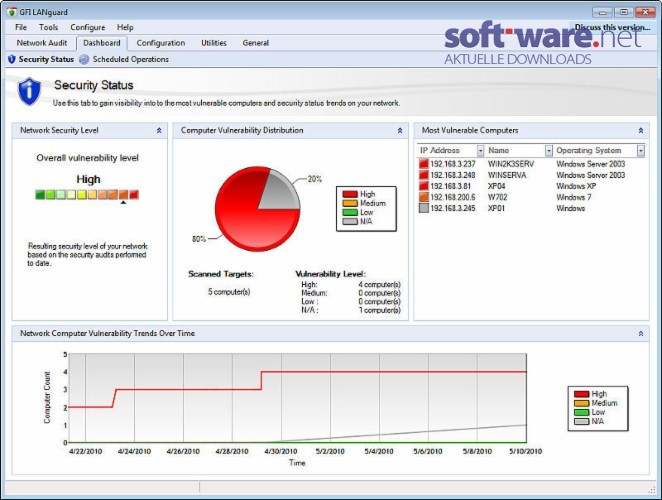Open the IP Address column filter dropdown

coord(480,151)
